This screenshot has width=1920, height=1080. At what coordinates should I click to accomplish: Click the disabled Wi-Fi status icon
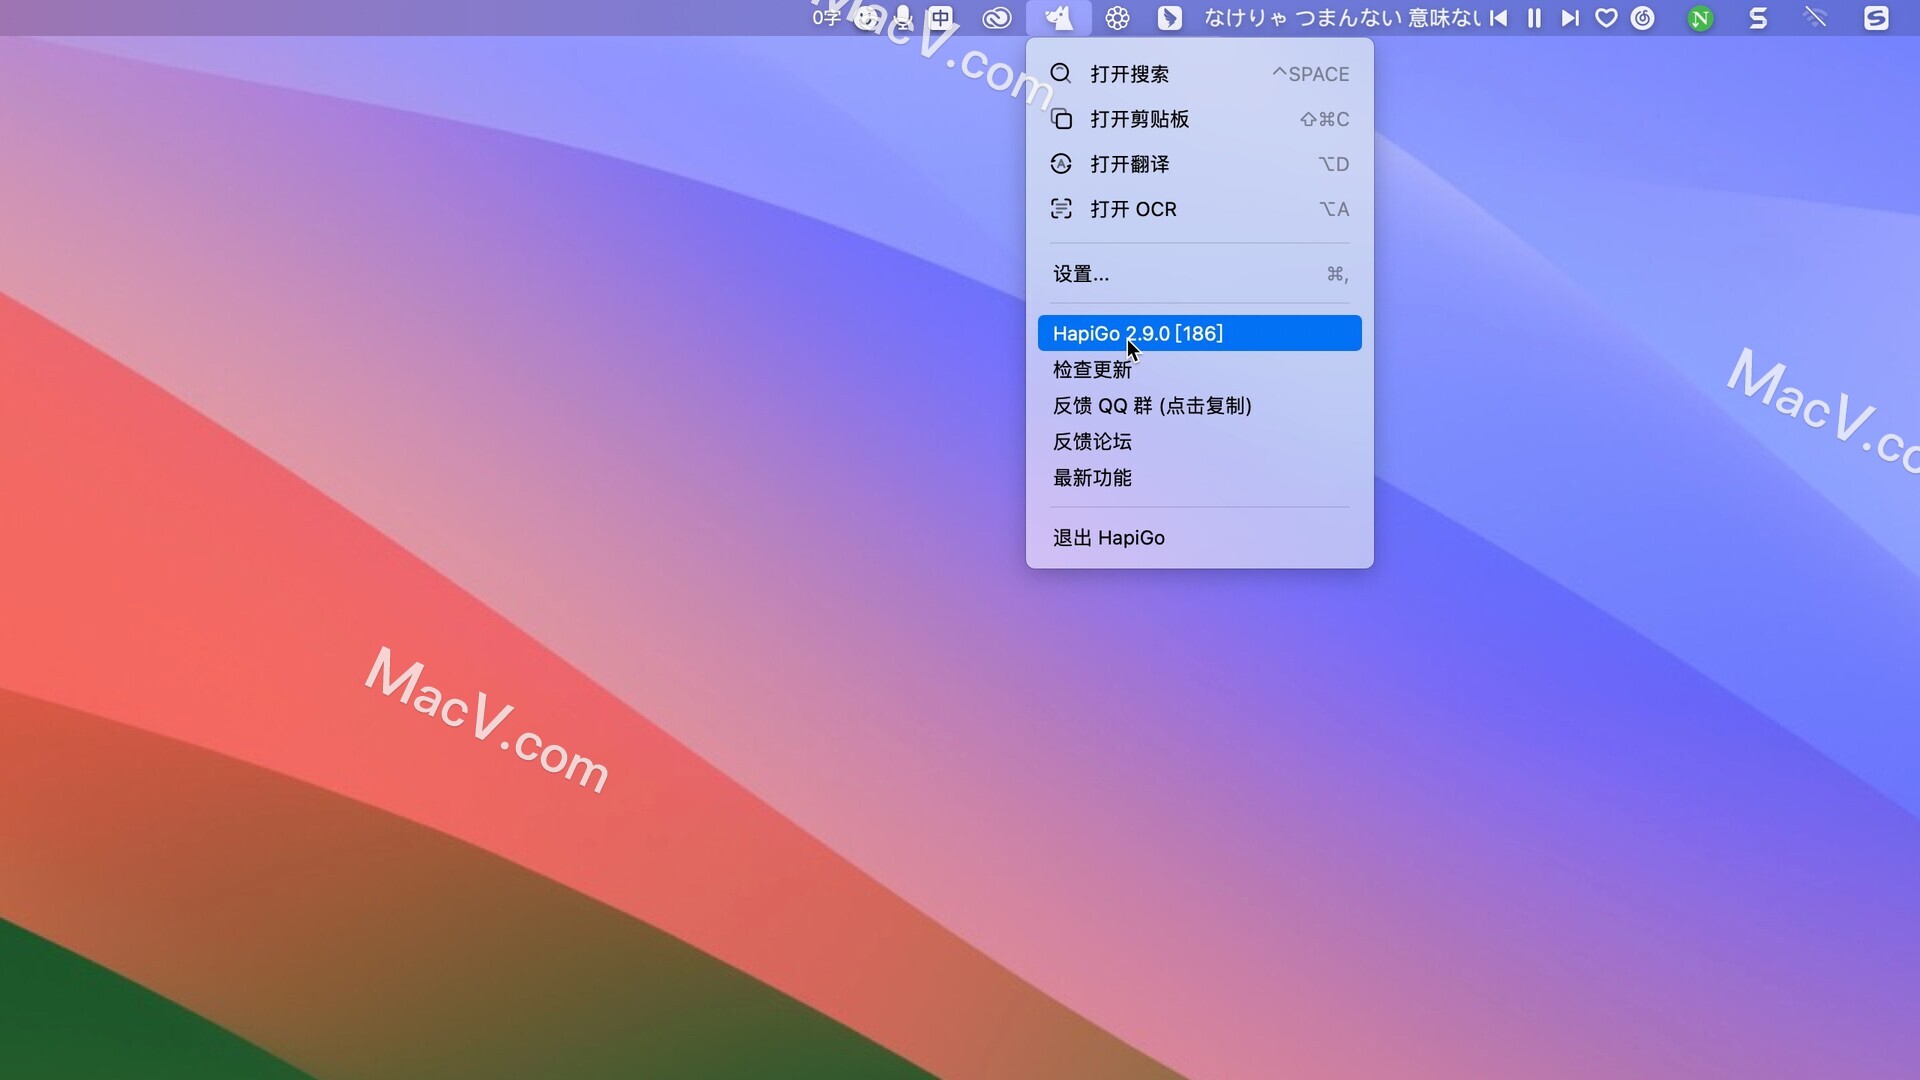coord(1816,18)
